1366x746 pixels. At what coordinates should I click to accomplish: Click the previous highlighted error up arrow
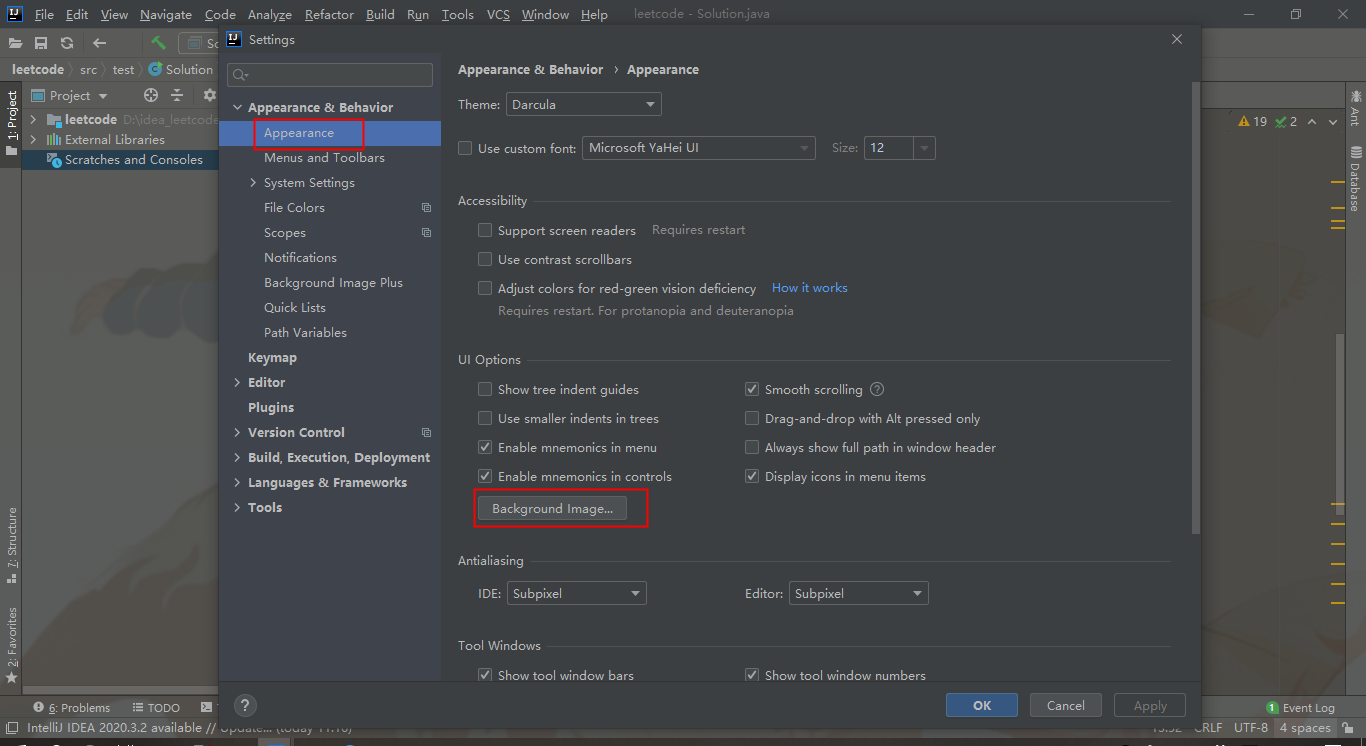(x=1313, y=122)
